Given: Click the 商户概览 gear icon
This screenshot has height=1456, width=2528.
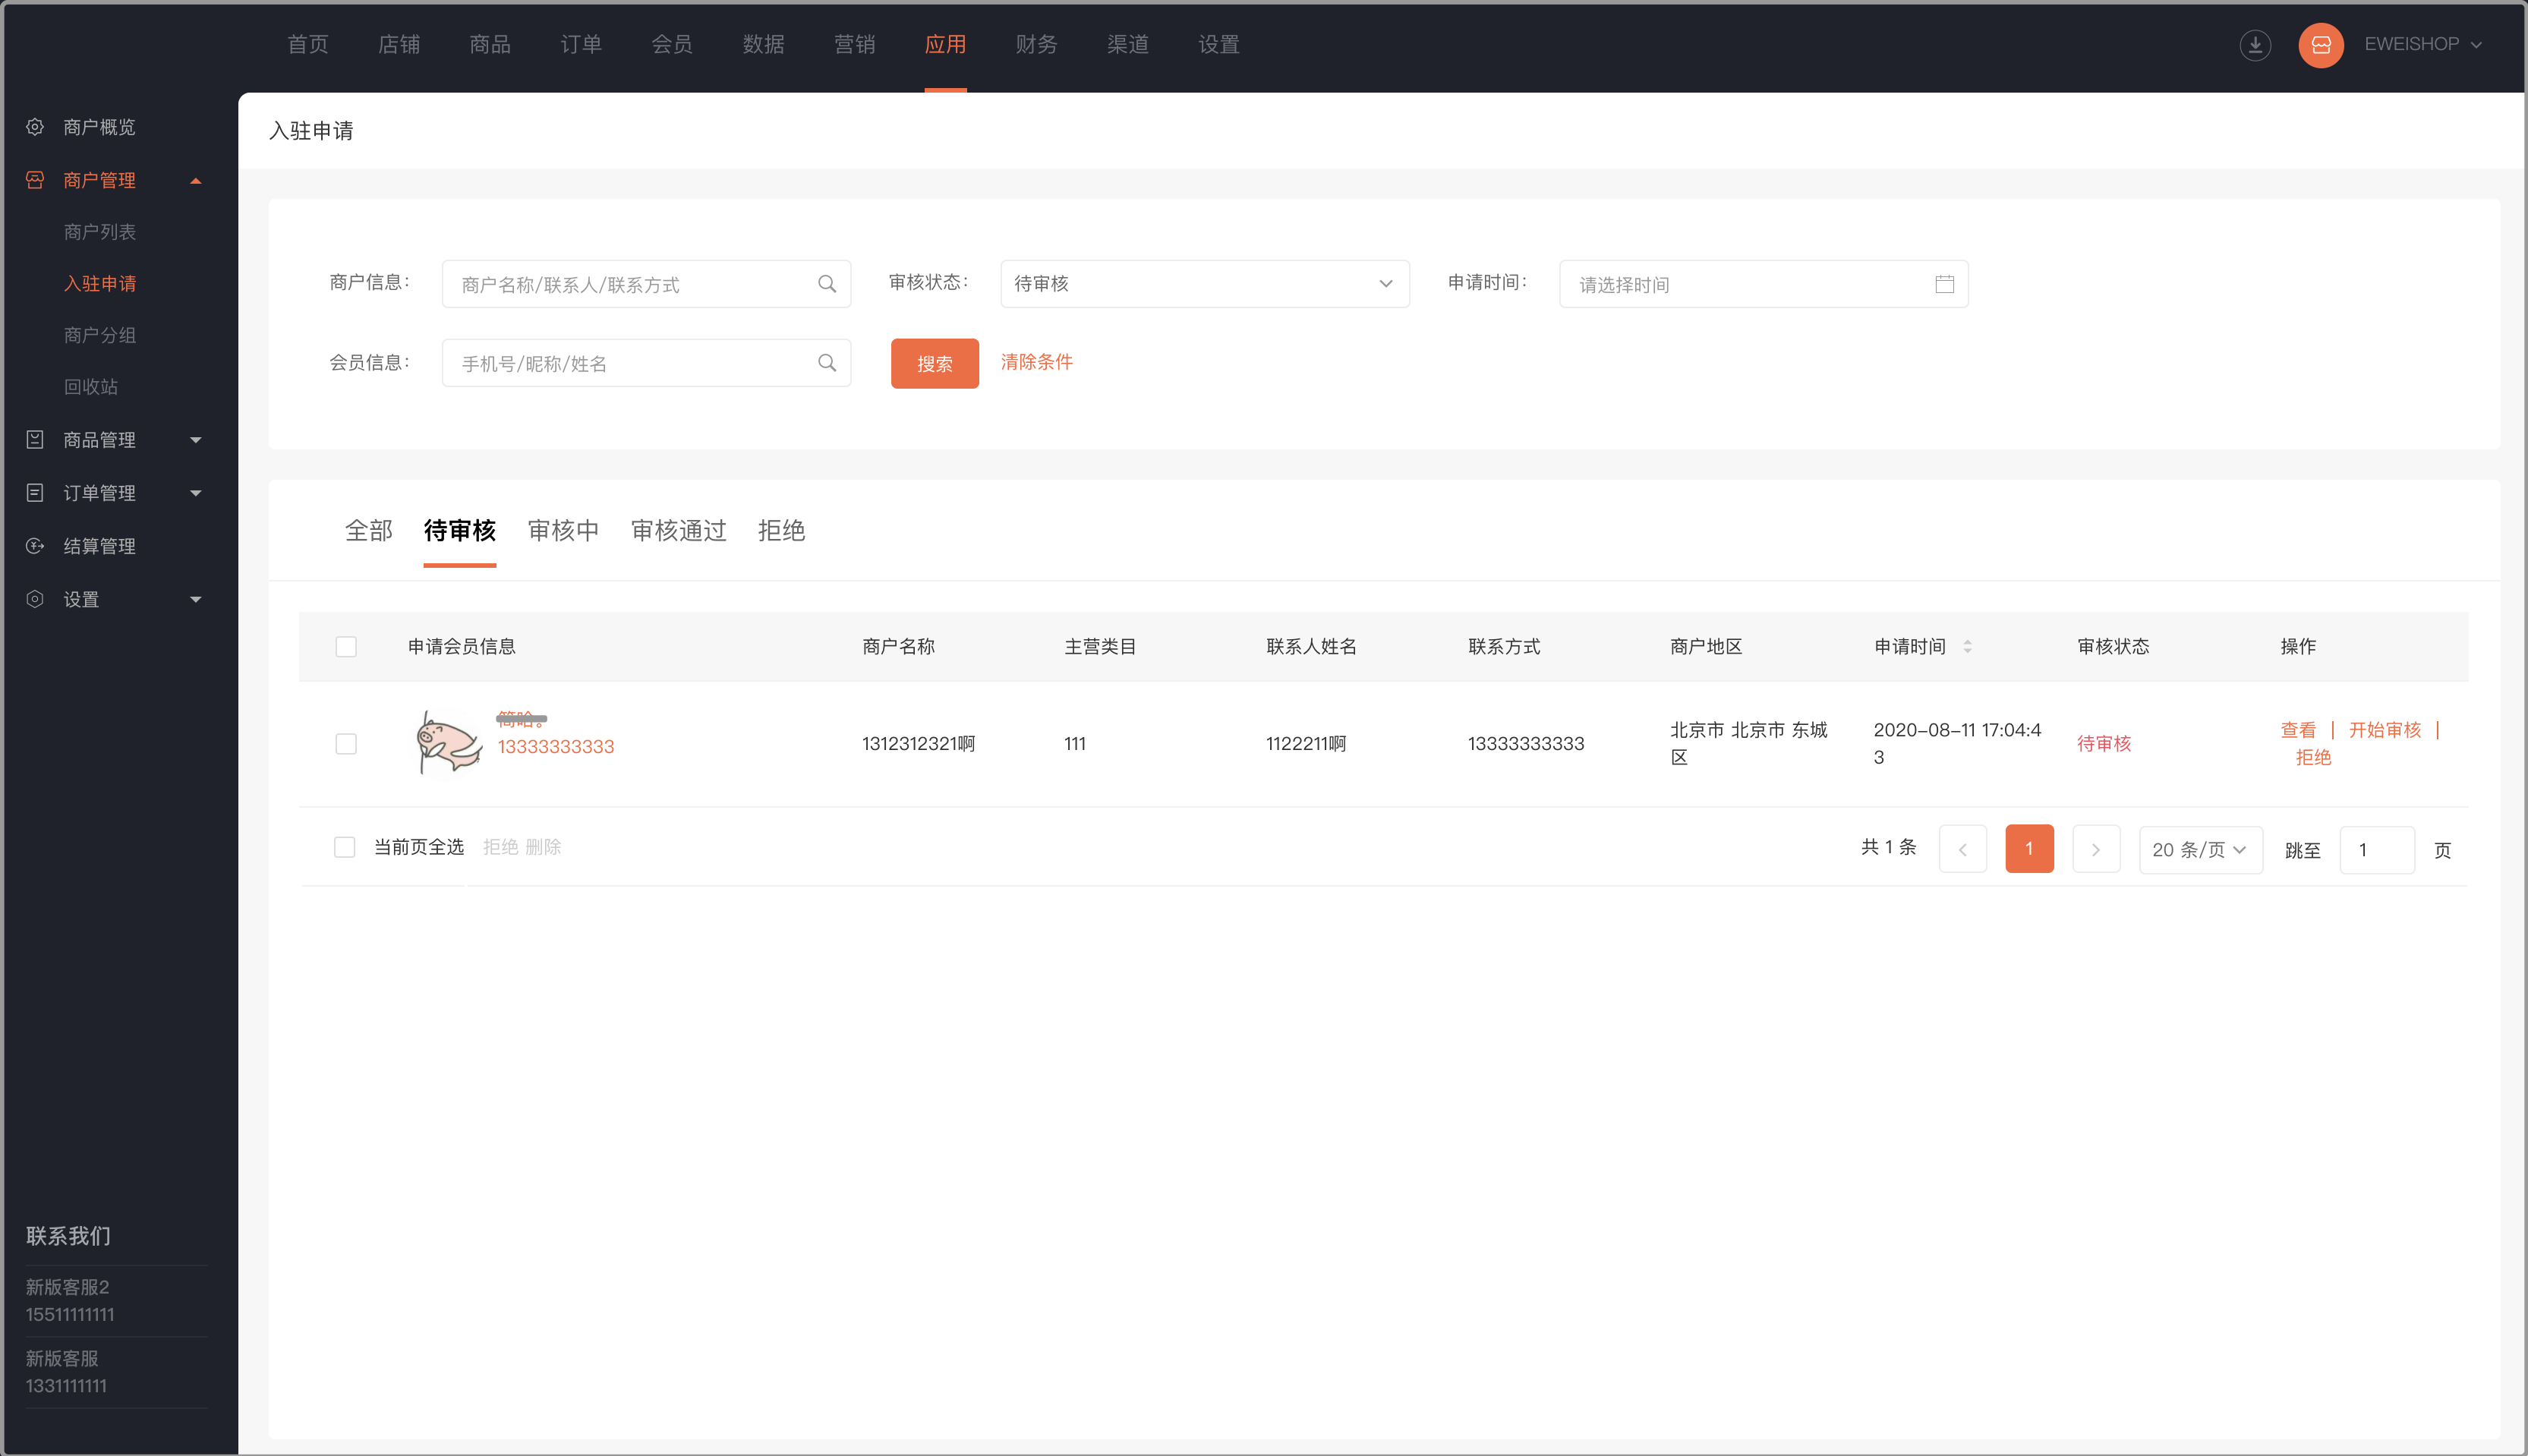Looking at the screenshot, I should [35, 126].
